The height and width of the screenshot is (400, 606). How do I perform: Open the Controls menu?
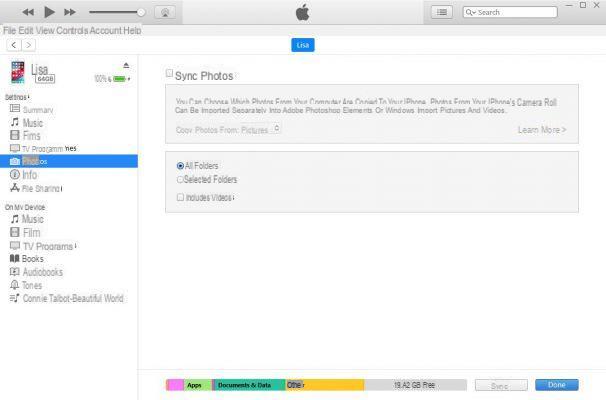click(72, 31)
